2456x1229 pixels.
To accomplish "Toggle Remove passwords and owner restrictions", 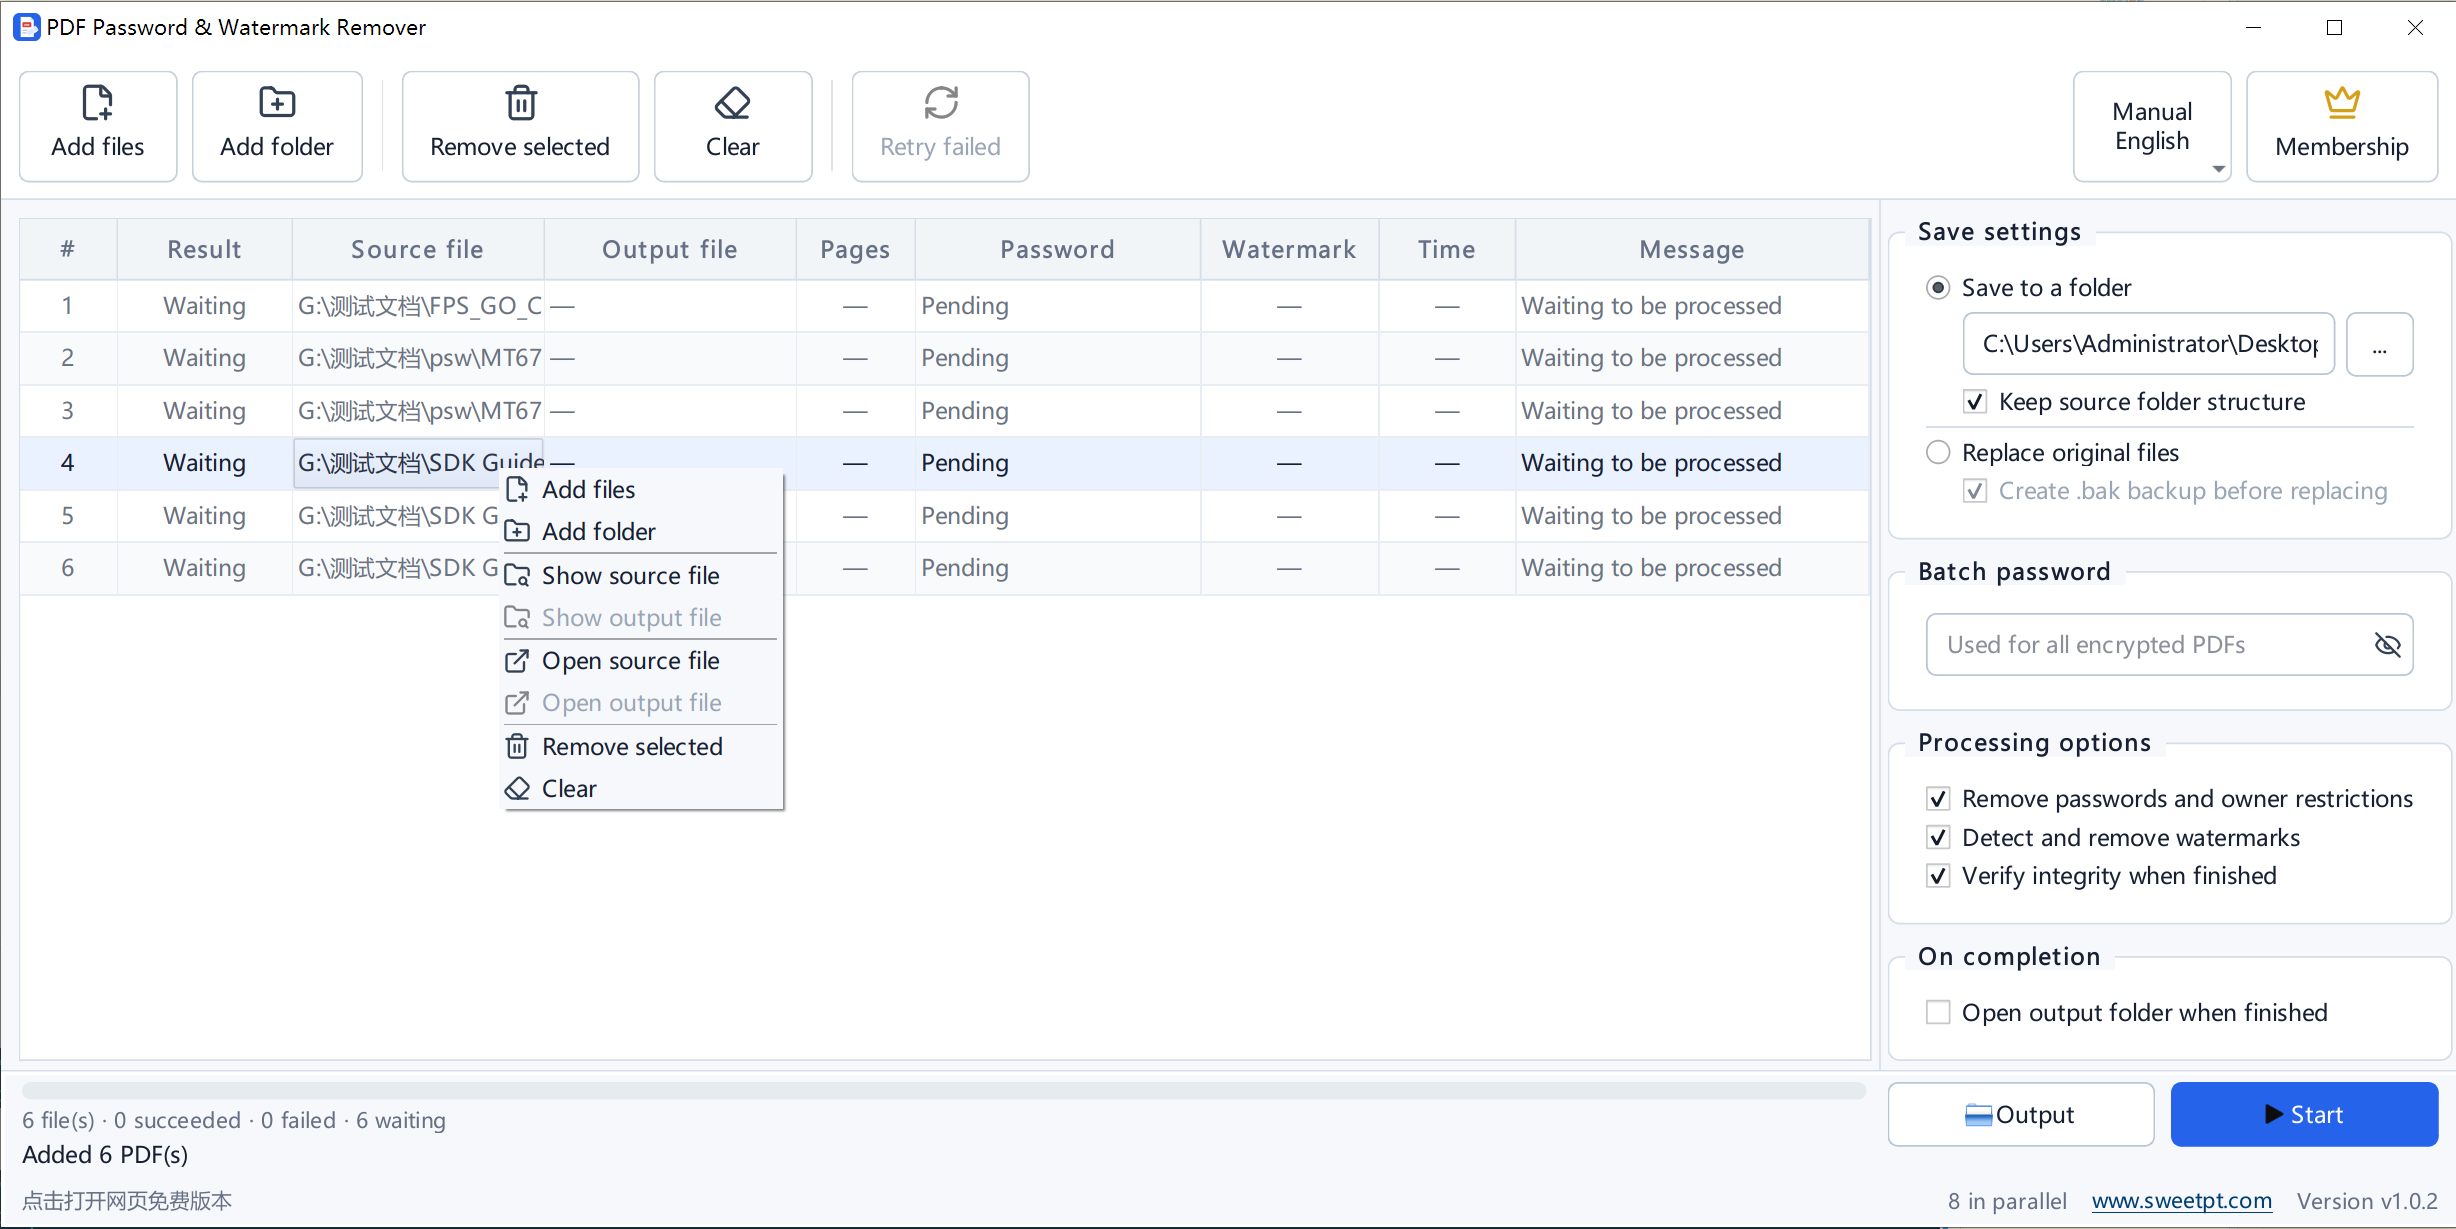I will pyautogui.click(x=1938, y=799).
